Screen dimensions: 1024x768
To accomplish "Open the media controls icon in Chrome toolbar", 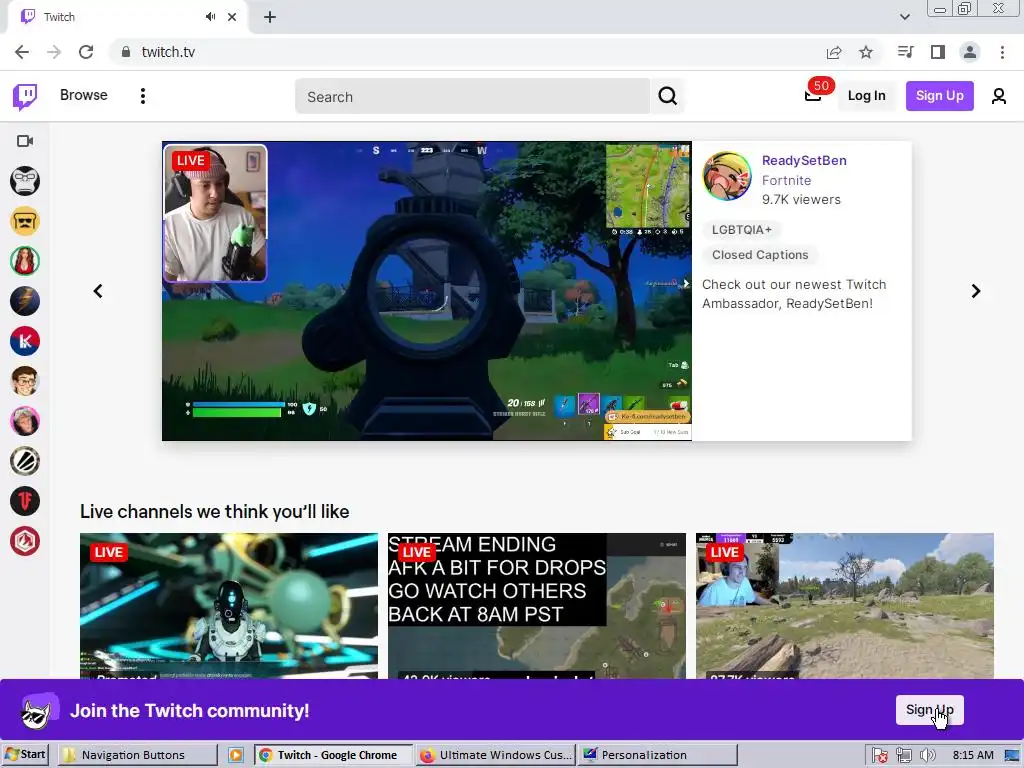I will (905, 52).
